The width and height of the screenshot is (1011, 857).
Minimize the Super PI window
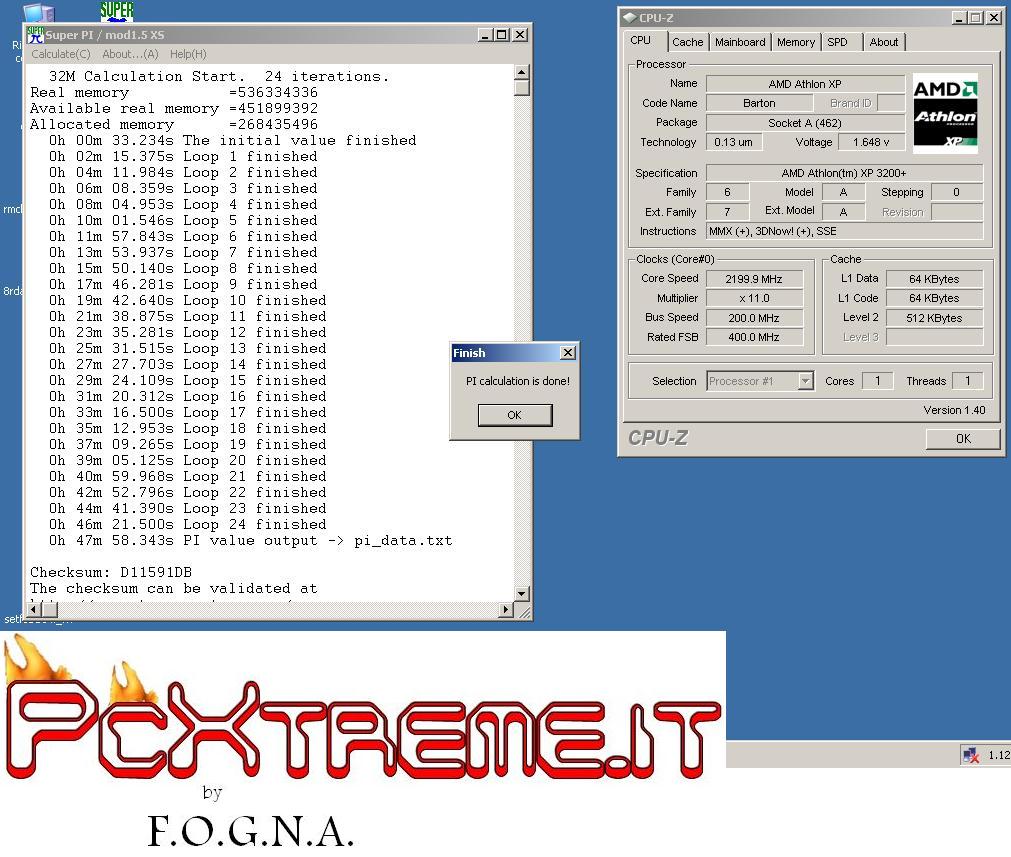[x=486, y=35]
